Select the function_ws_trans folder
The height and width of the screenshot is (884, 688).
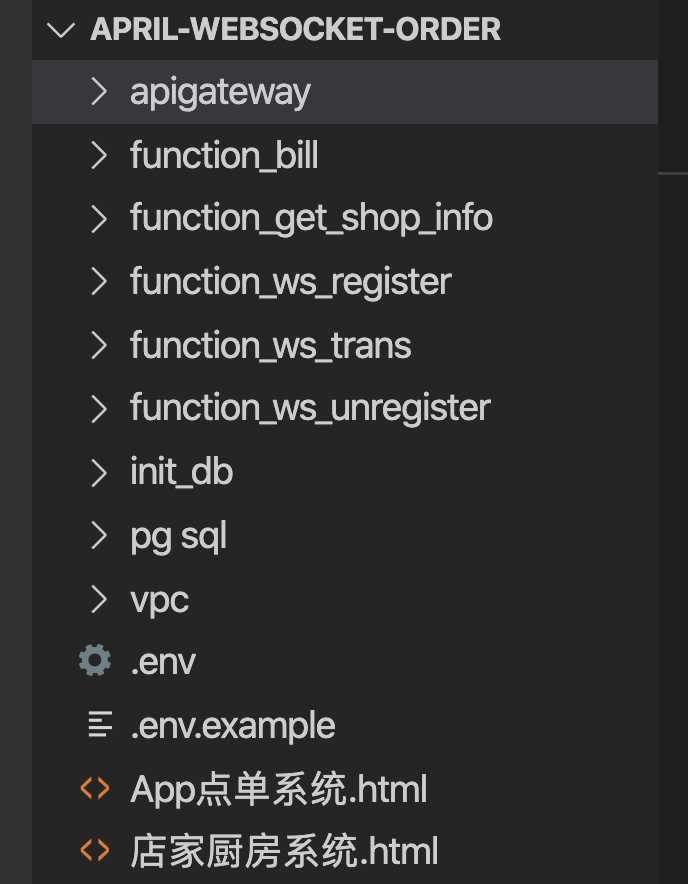tap(345, 345)
